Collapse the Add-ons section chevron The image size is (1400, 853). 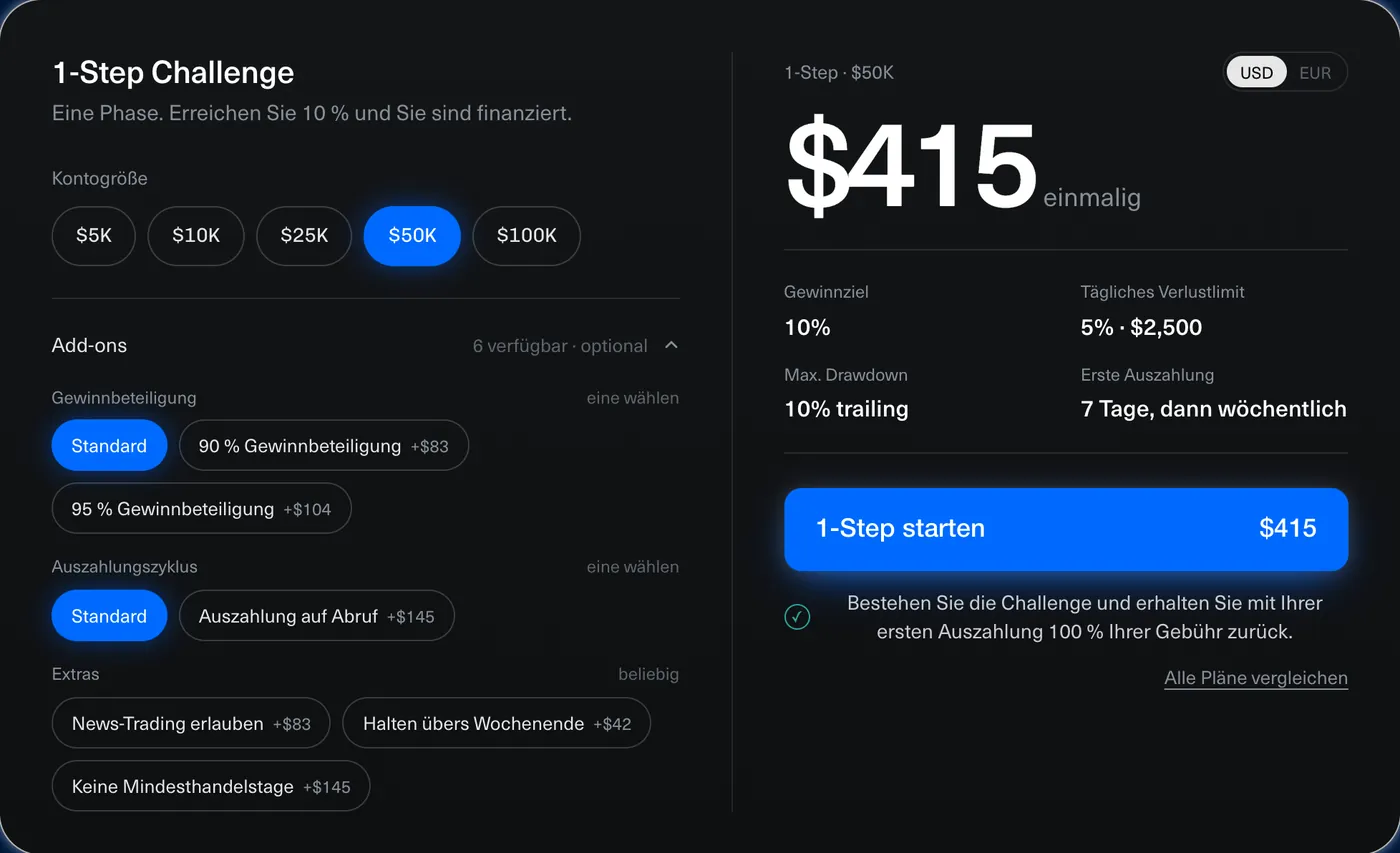(671, 345)
